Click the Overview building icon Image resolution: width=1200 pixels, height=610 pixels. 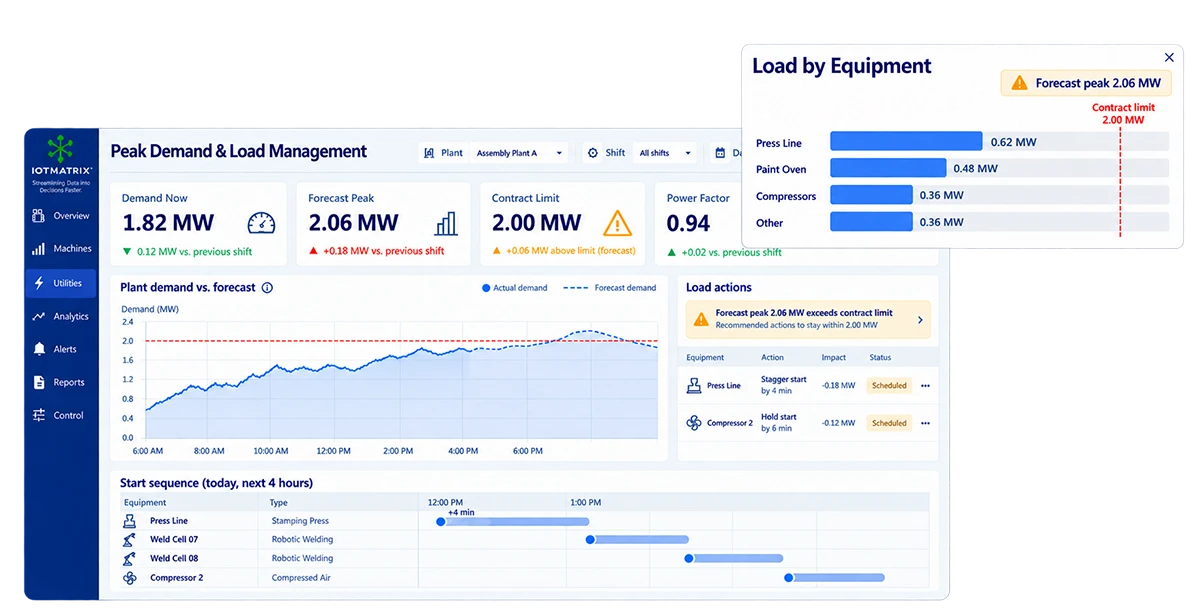[x=39, y=216]
